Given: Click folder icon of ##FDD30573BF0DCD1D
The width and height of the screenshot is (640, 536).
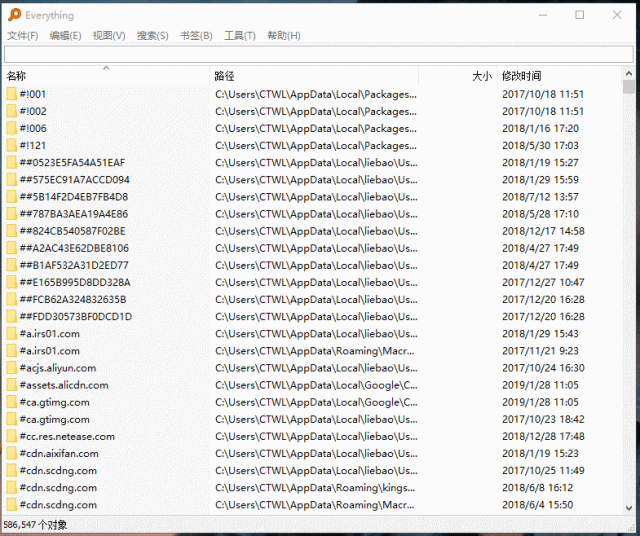Looking at the screenshot, I should [11, 316].
